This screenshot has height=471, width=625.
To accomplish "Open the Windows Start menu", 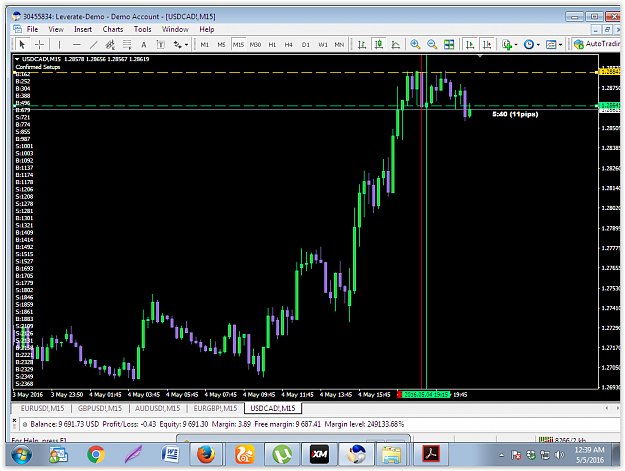I will [x=21, y=454].
